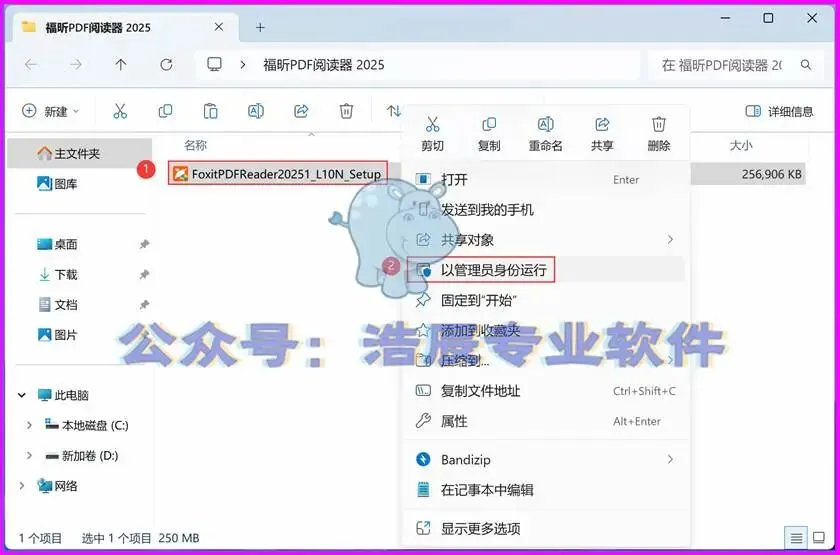Switch to details list view in status bar
This screenshot has height=555, width=840.
point(797,537)
